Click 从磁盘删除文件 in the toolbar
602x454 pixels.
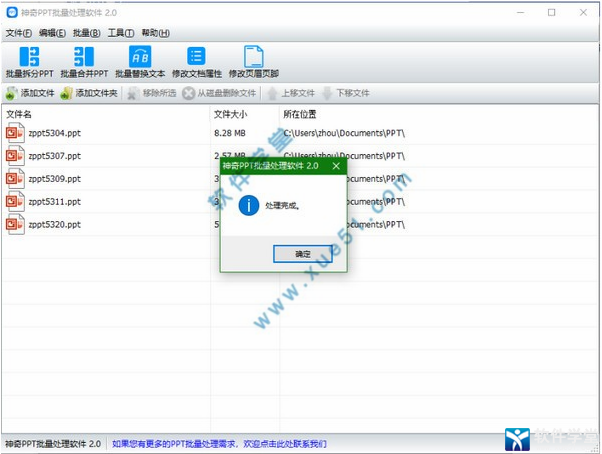pos(219,93)
